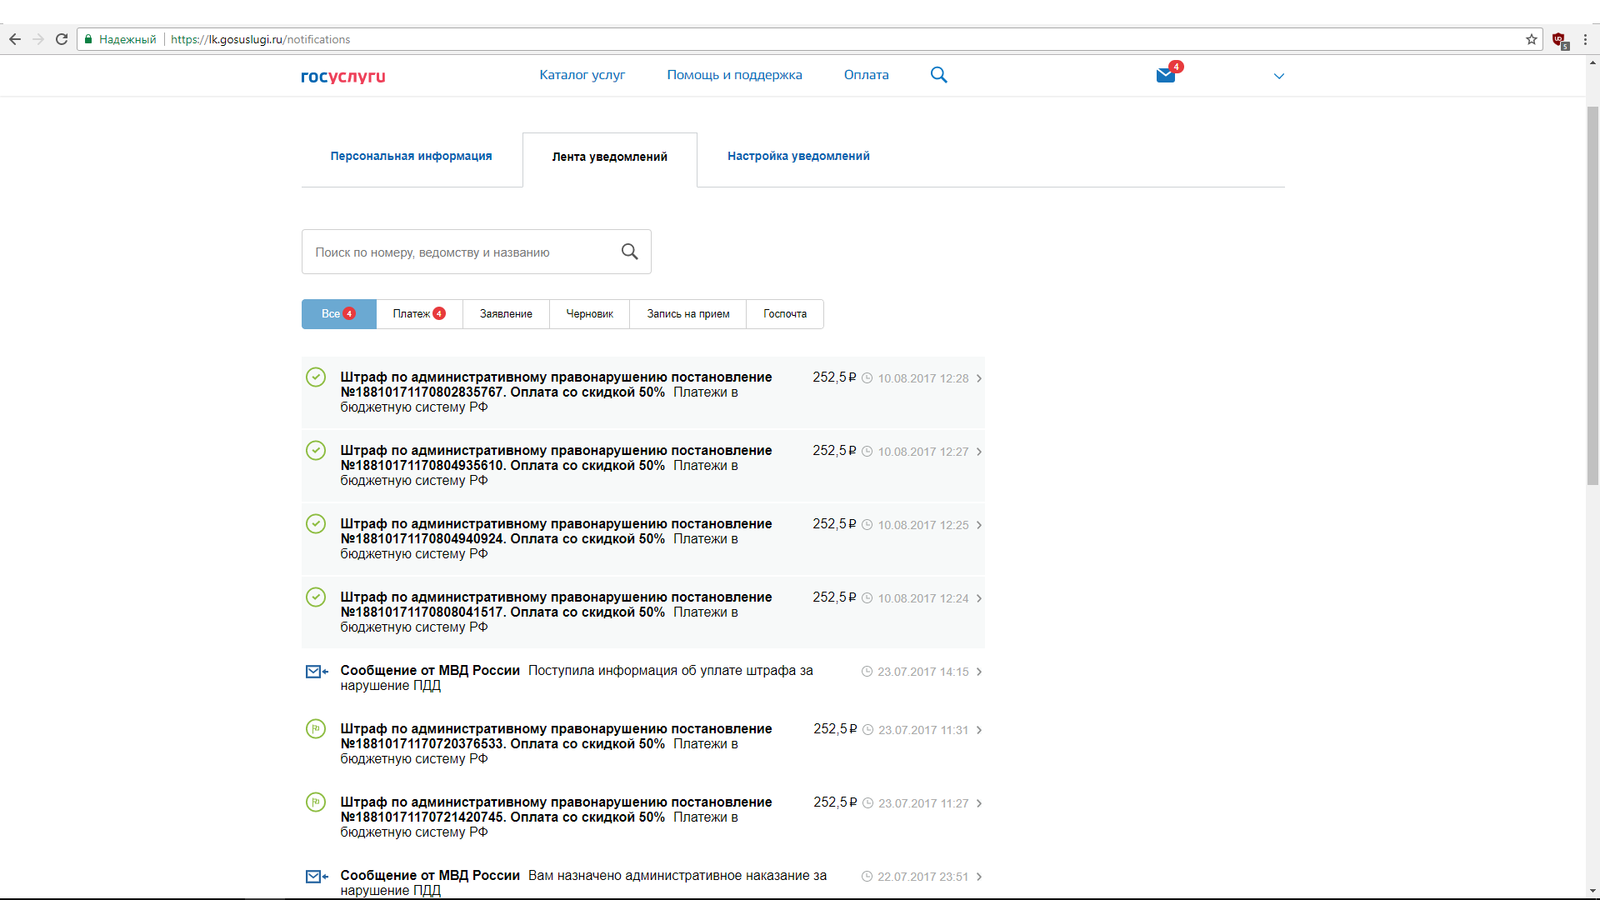The width and height of the screenshot is (1600, 900).
Task: Click the date 10.08.2017 12:27
Action: 923,452
